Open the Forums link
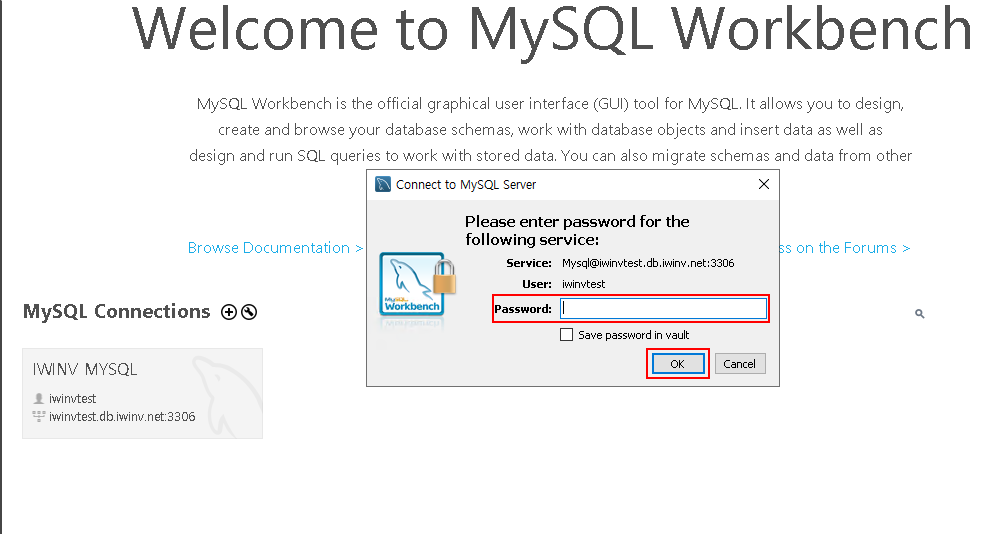This screenshot has width=991, height=534. [844, 248]
